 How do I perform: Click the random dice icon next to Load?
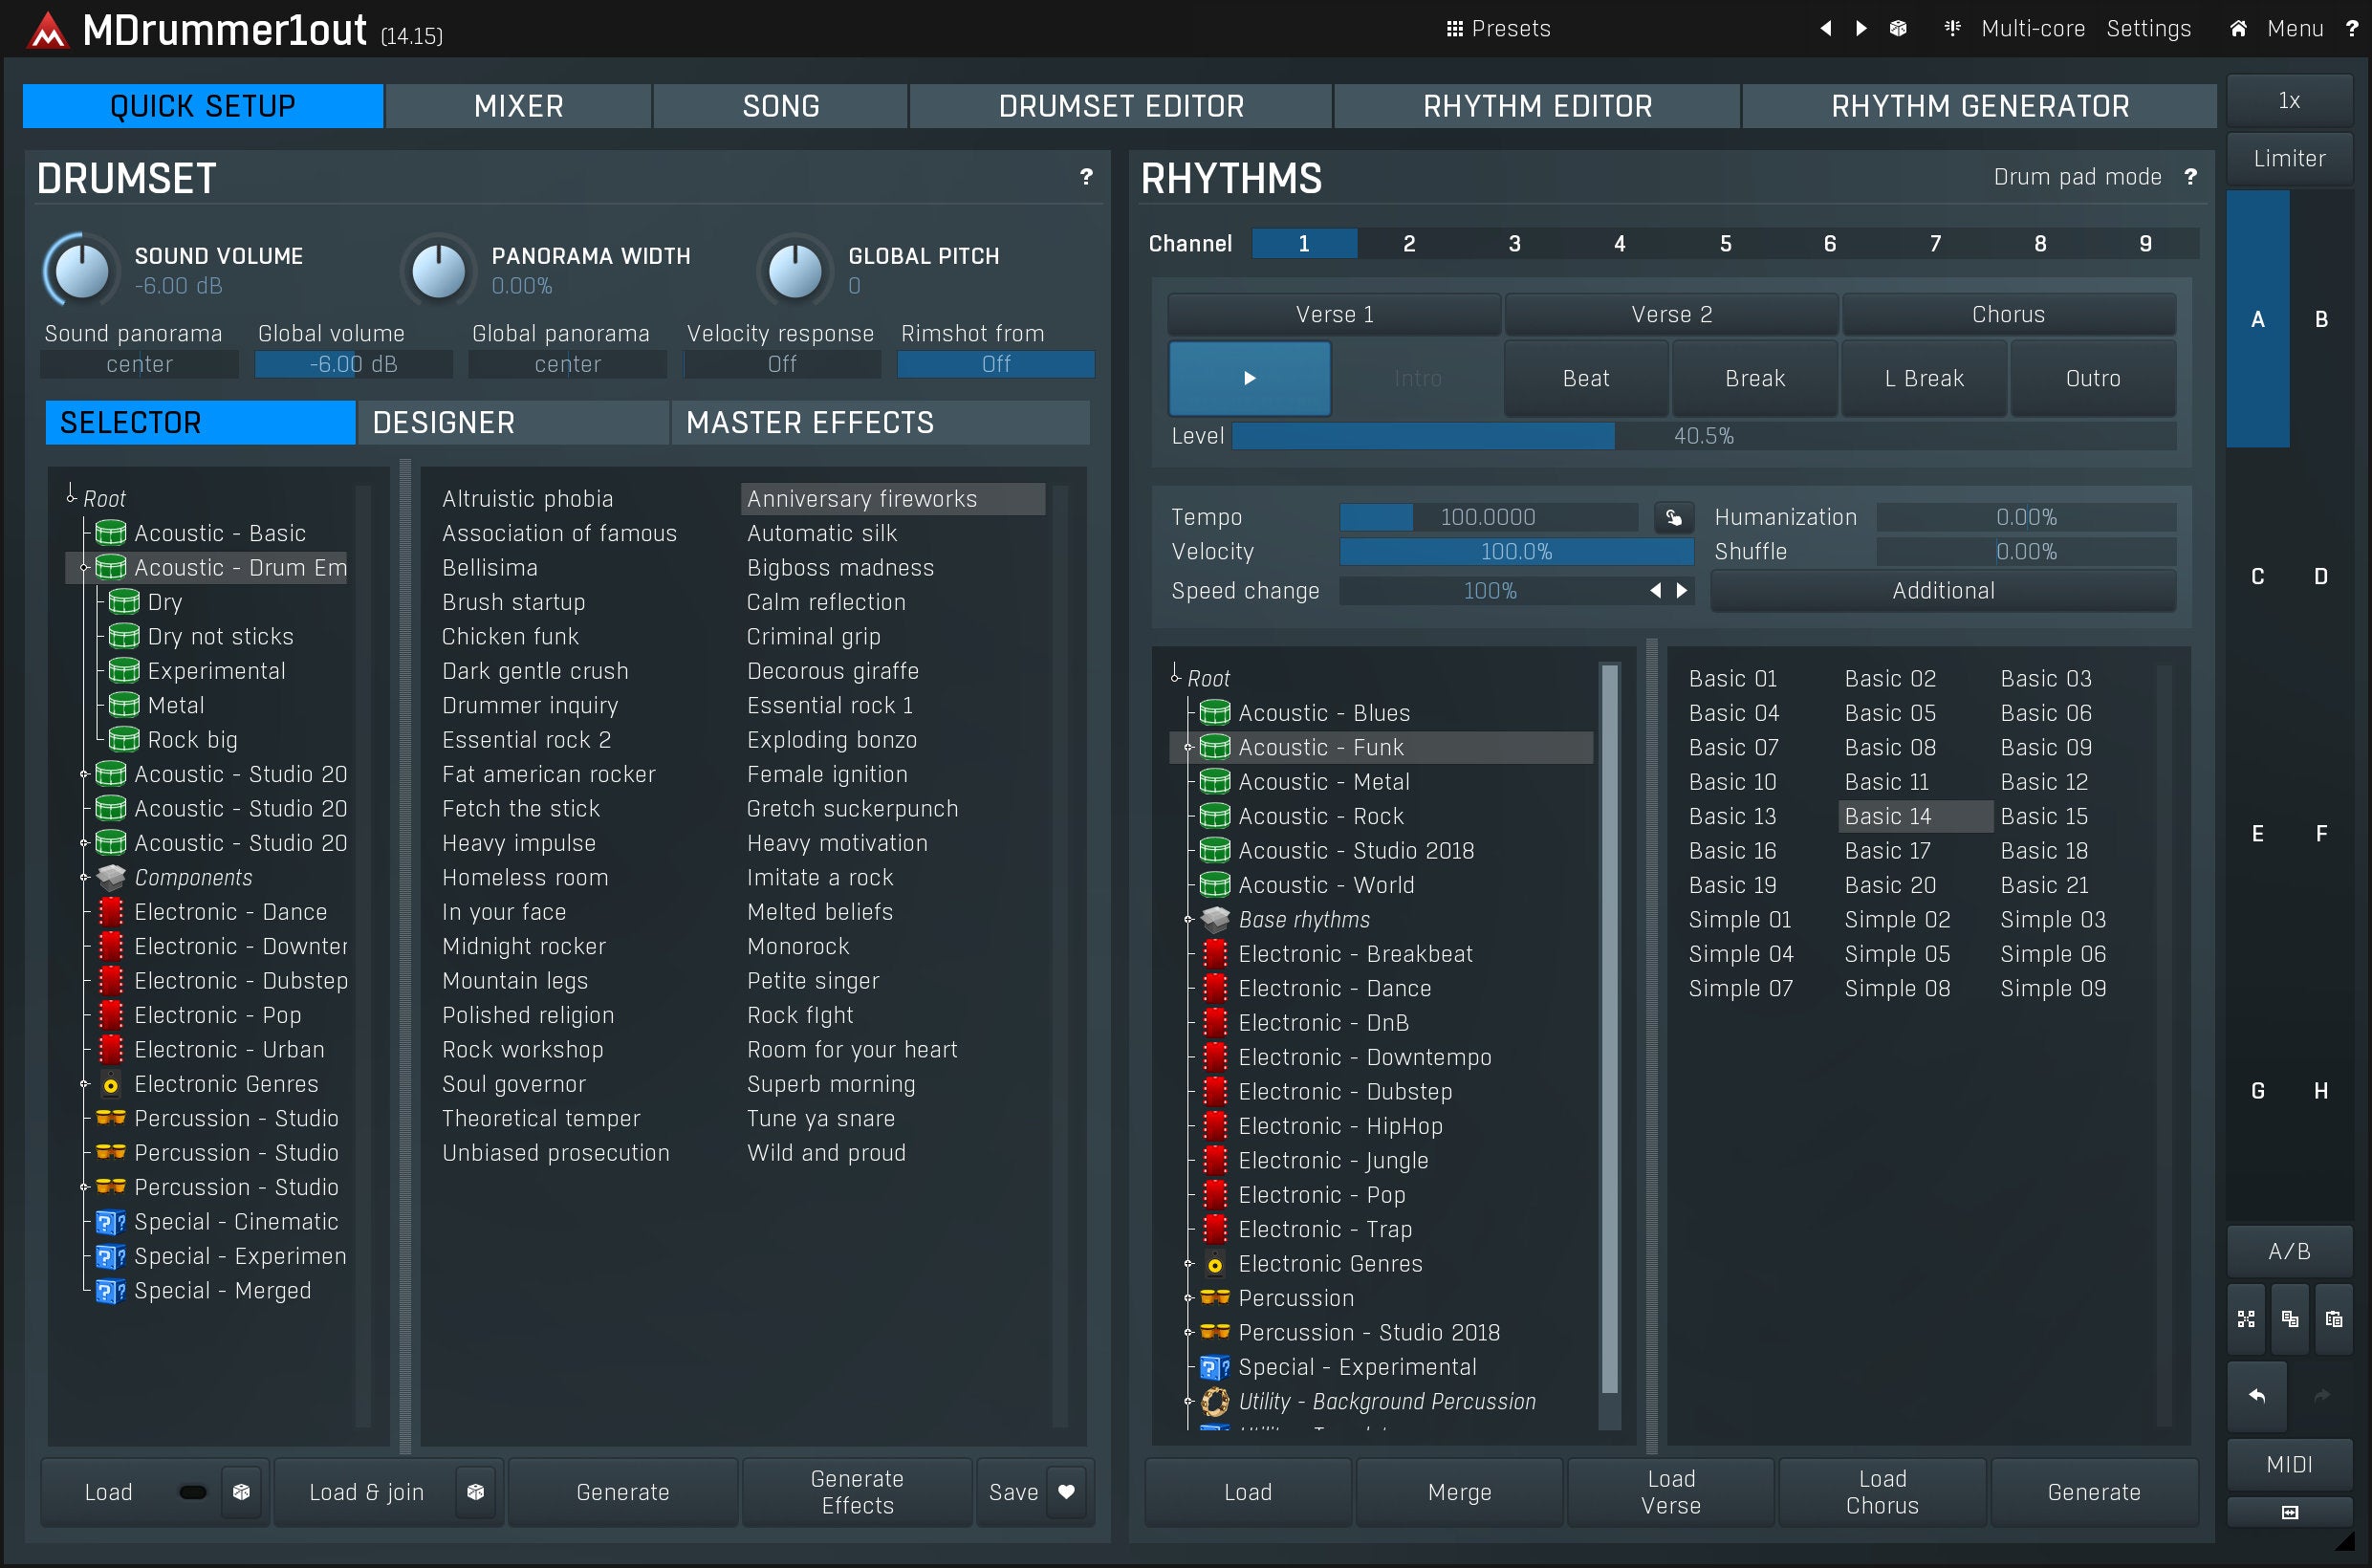click(241, 1491)
